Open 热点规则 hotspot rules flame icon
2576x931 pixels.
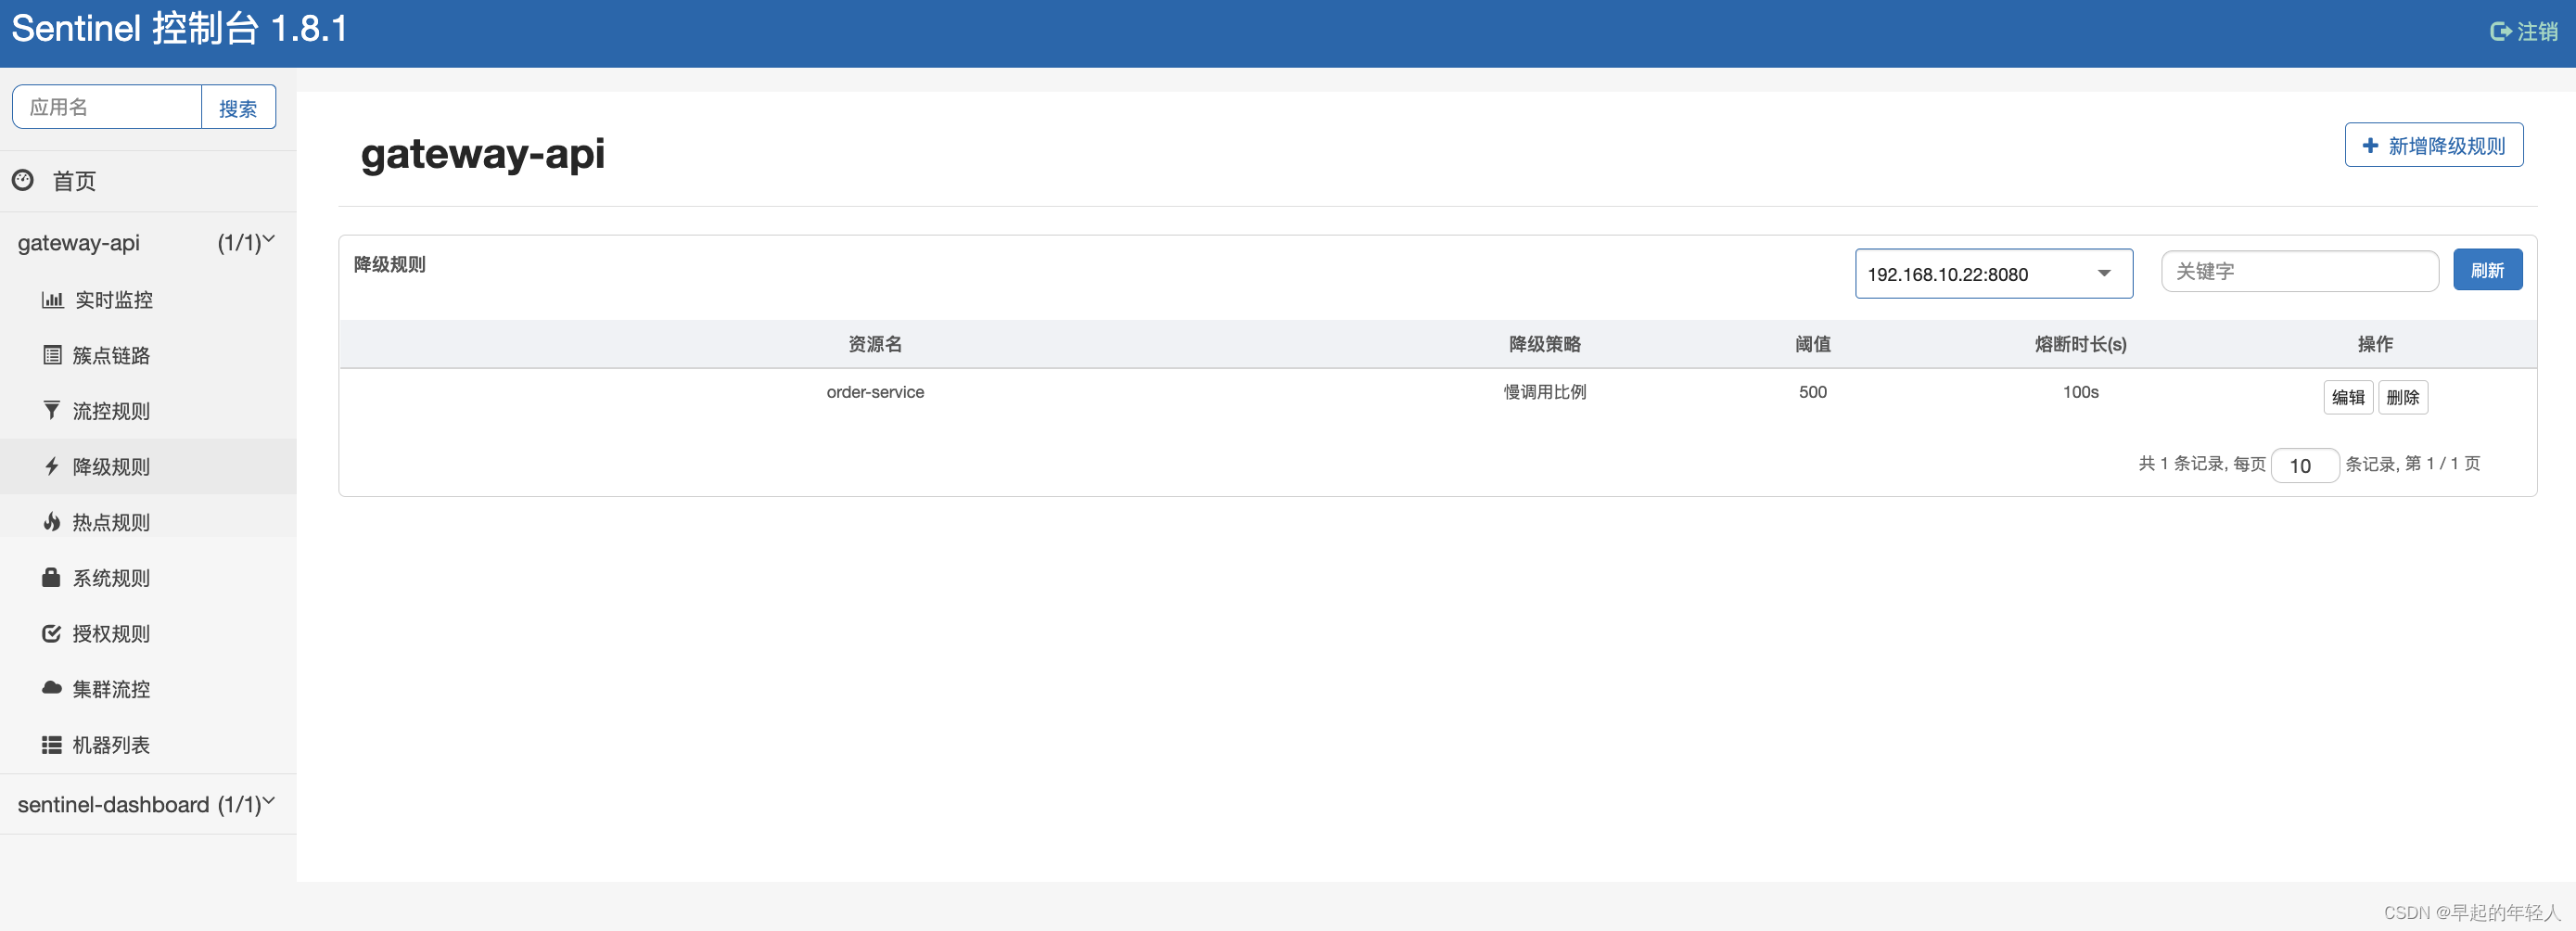tap(51, 521)
